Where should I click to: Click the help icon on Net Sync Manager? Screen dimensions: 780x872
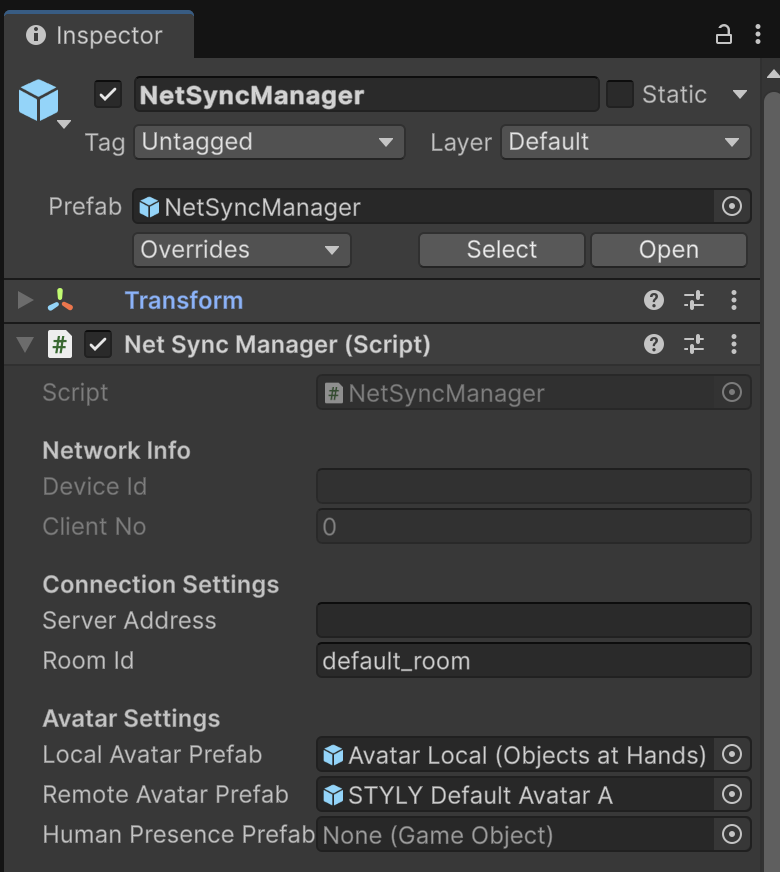tap(653, 343)
